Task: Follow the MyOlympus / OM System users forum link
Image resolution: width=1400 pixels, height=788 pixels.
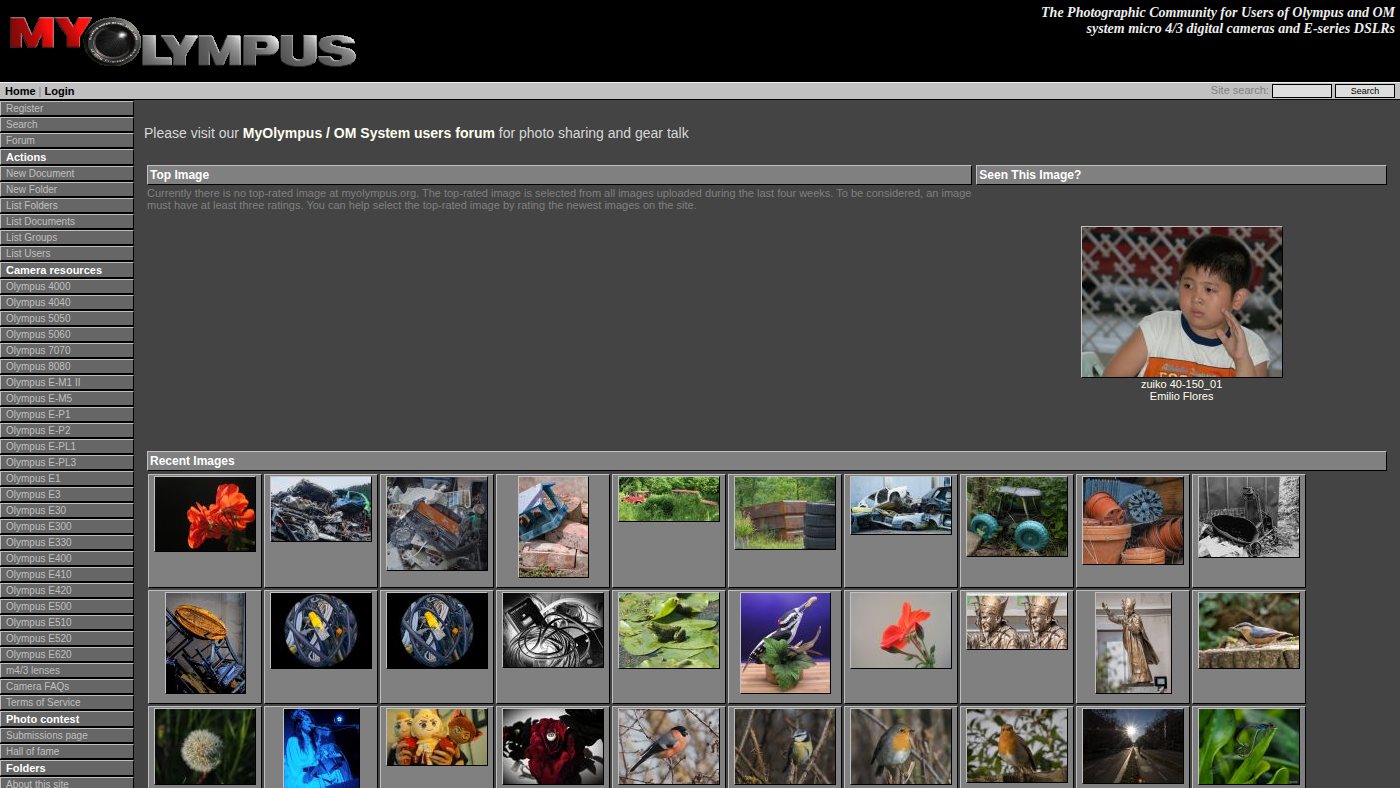Action: pos(368,133)
